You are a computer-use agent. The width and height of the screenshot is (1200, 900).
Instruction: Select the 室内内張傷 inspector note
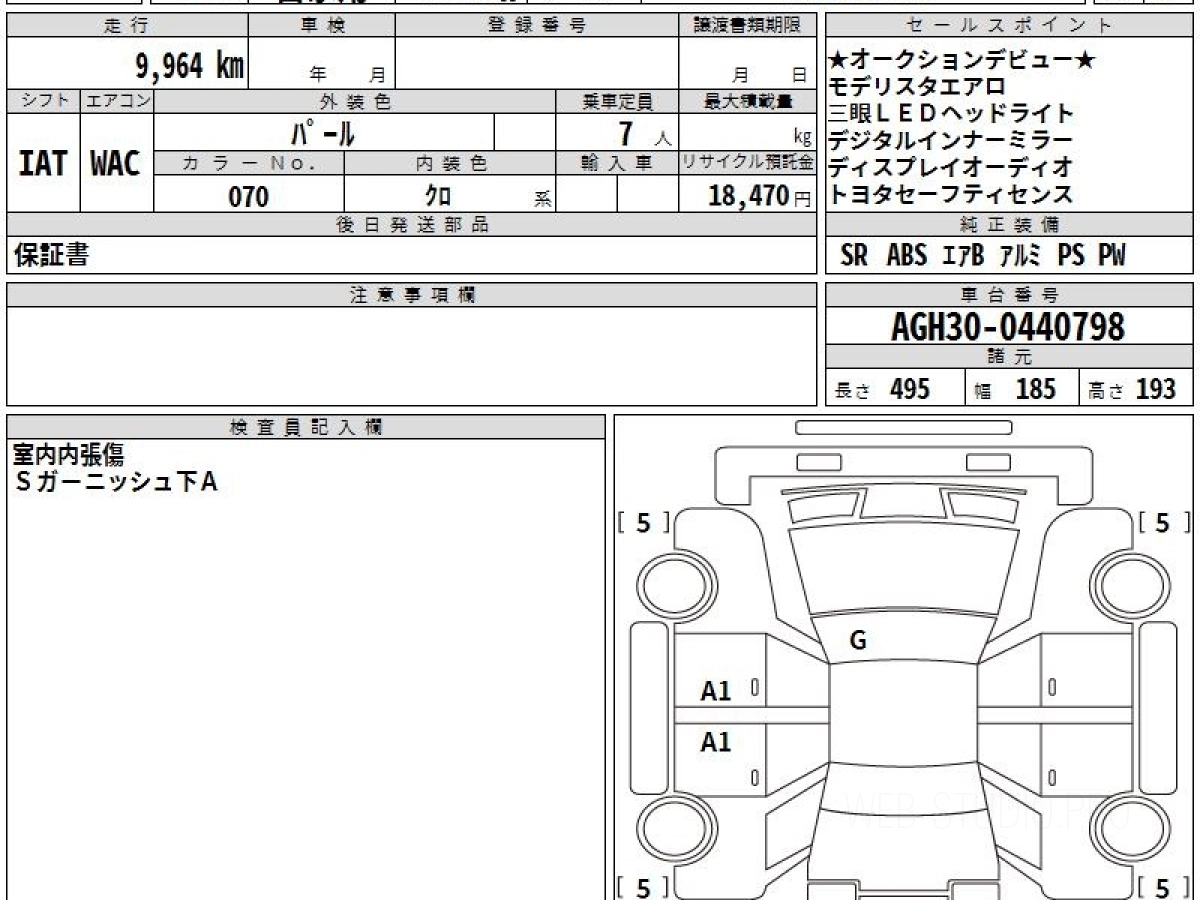tap(68, 455)
